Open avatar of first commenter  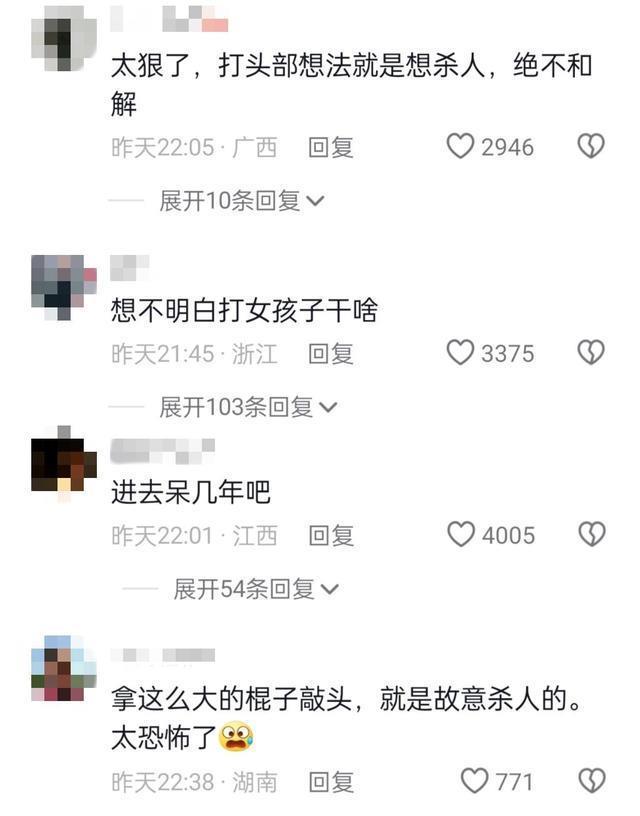pos(64,39)
